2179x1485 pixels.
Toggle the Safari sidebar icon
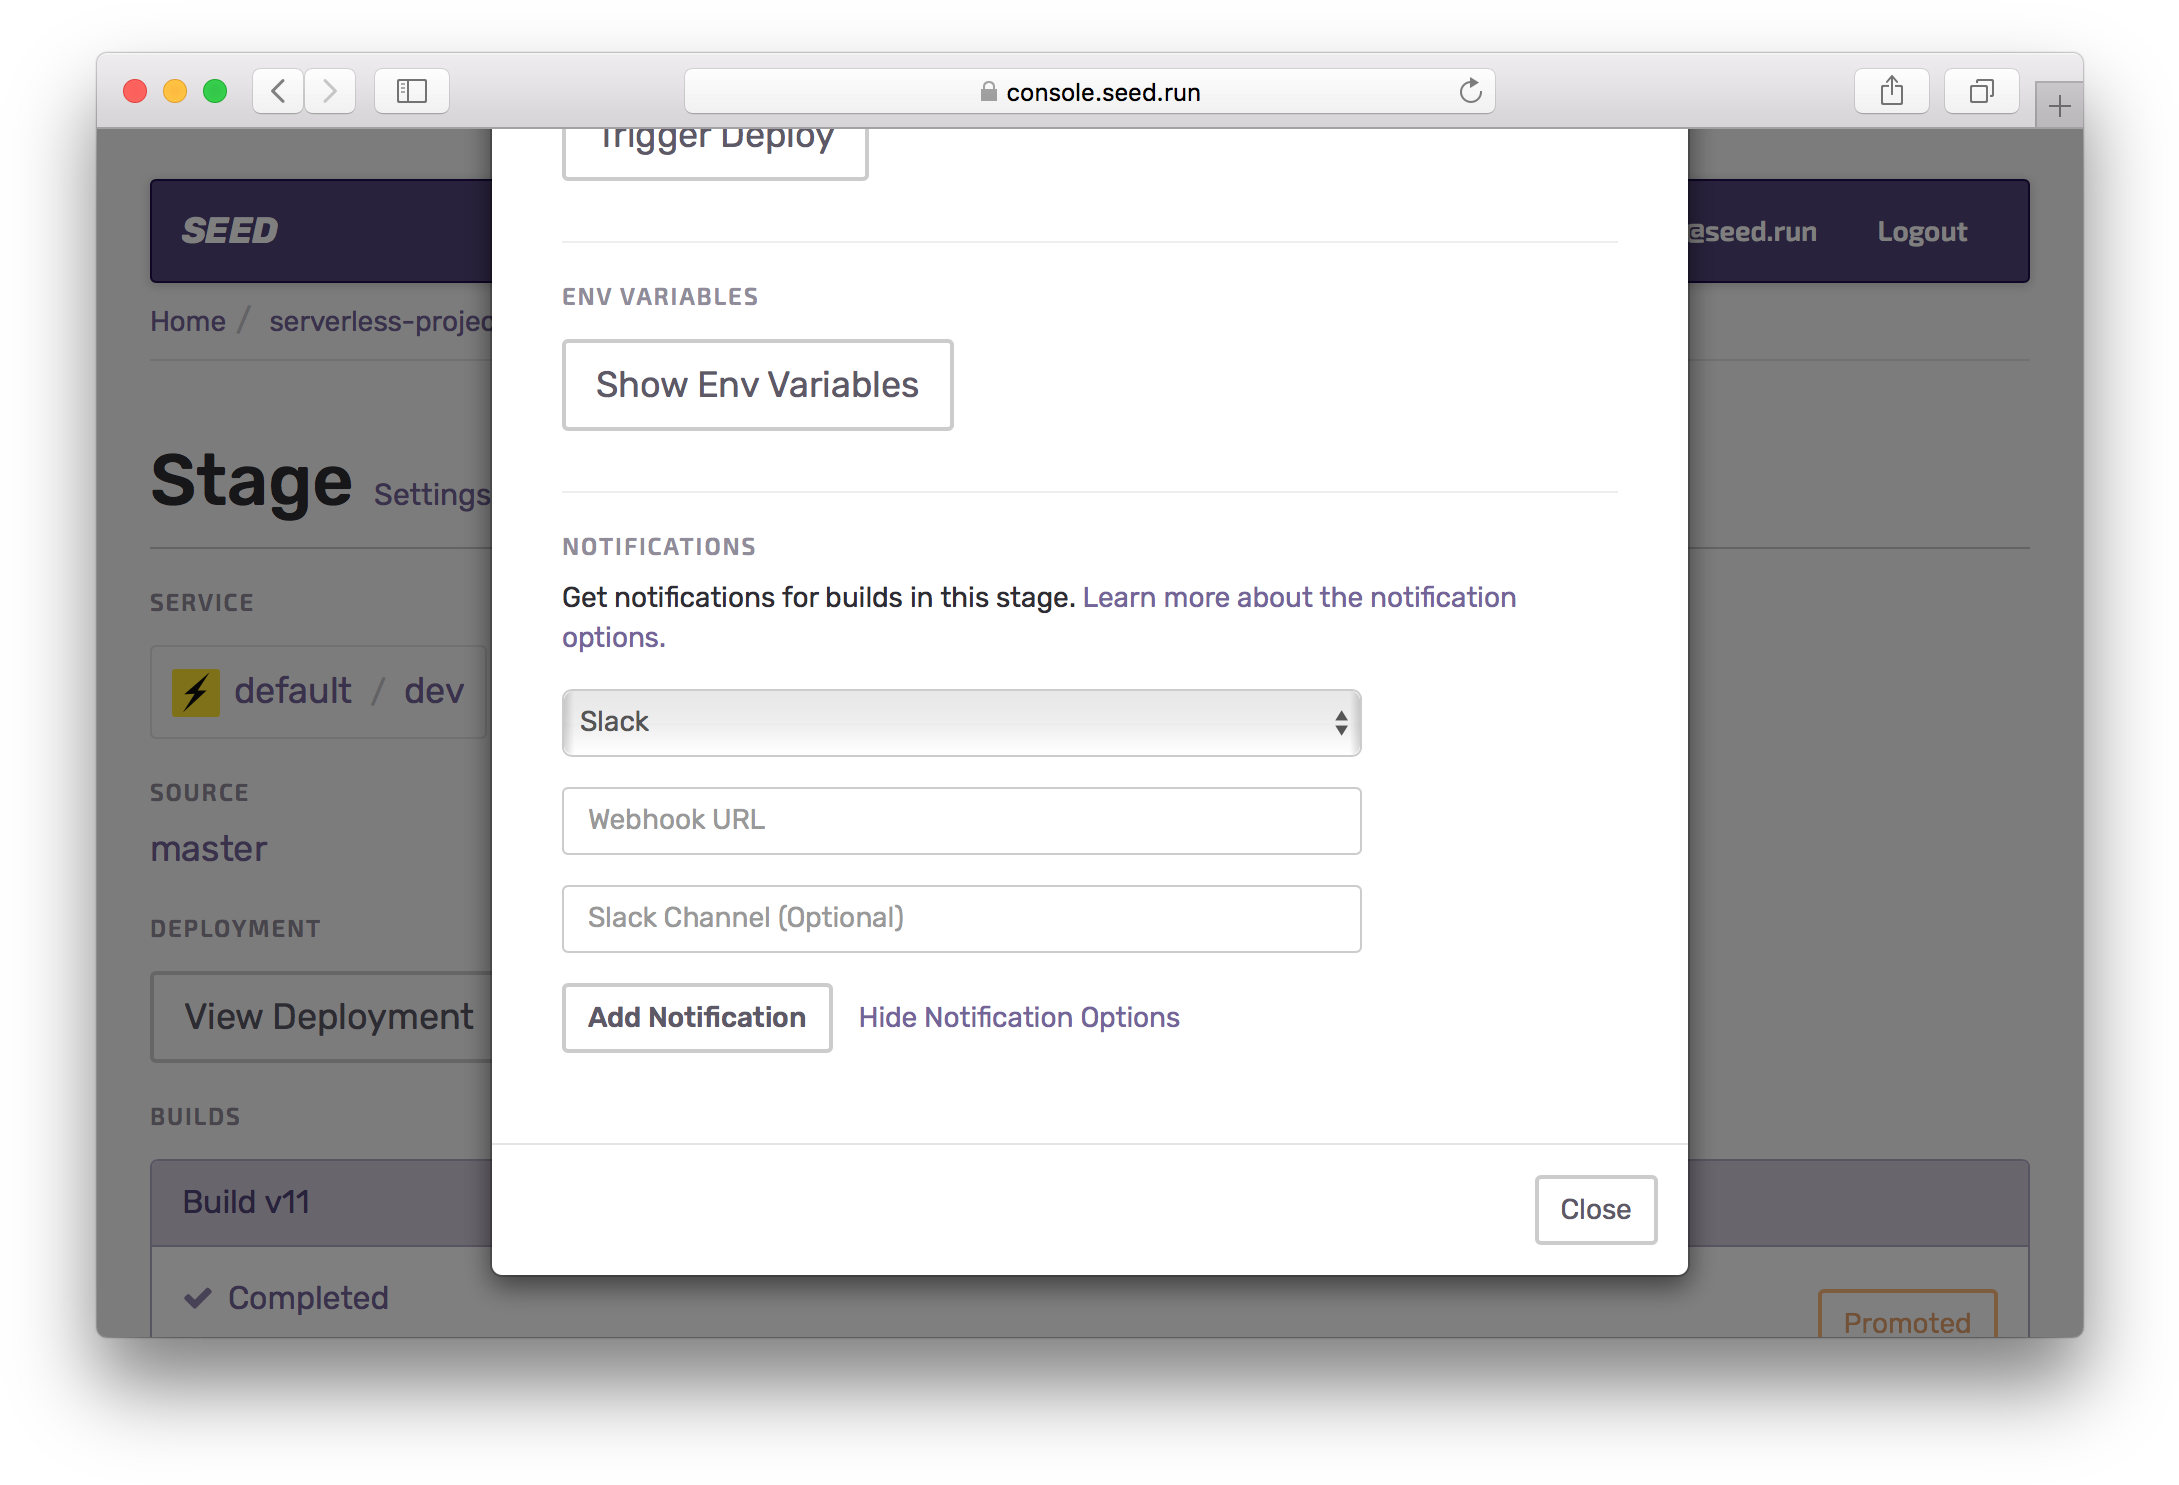point(411,92)
